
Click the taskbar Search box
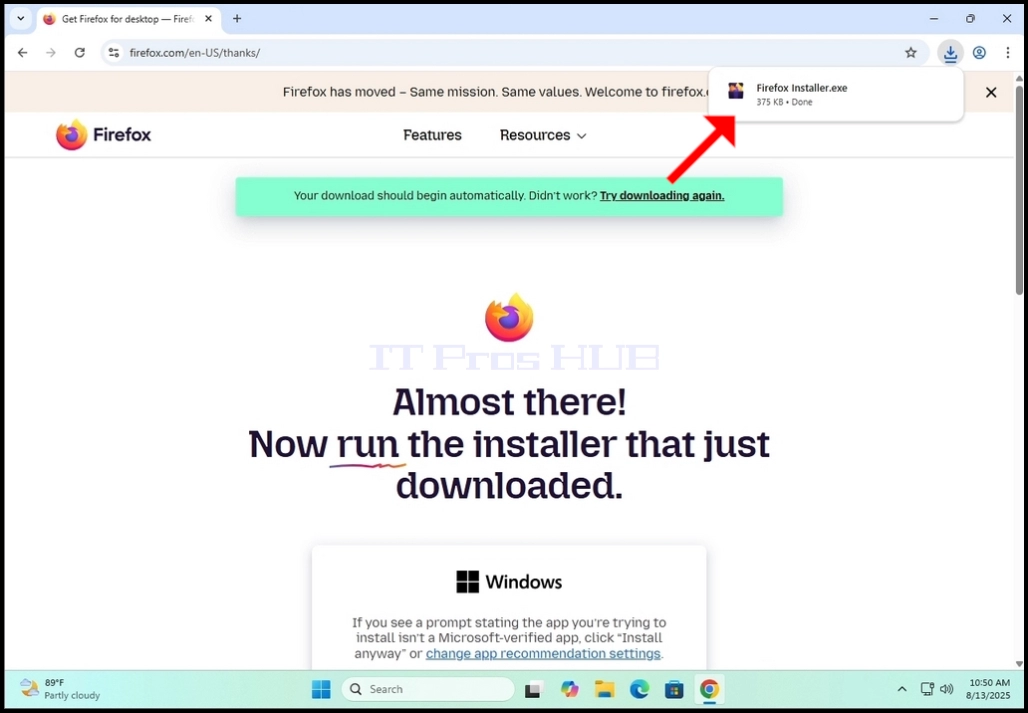click(427, 689)
